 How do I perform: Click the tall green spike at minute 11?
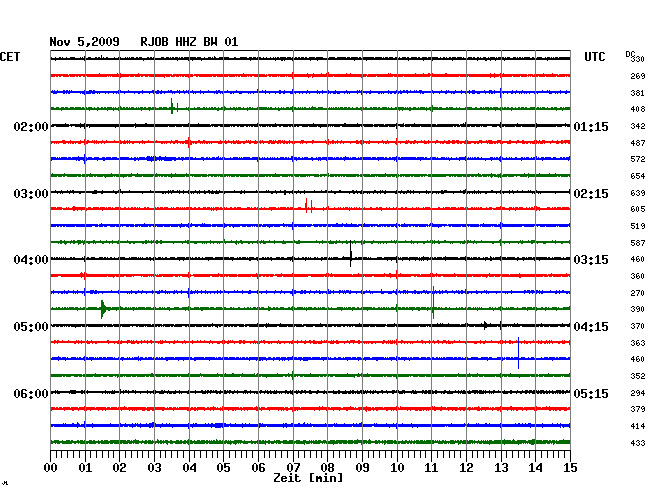coord(433,302)
